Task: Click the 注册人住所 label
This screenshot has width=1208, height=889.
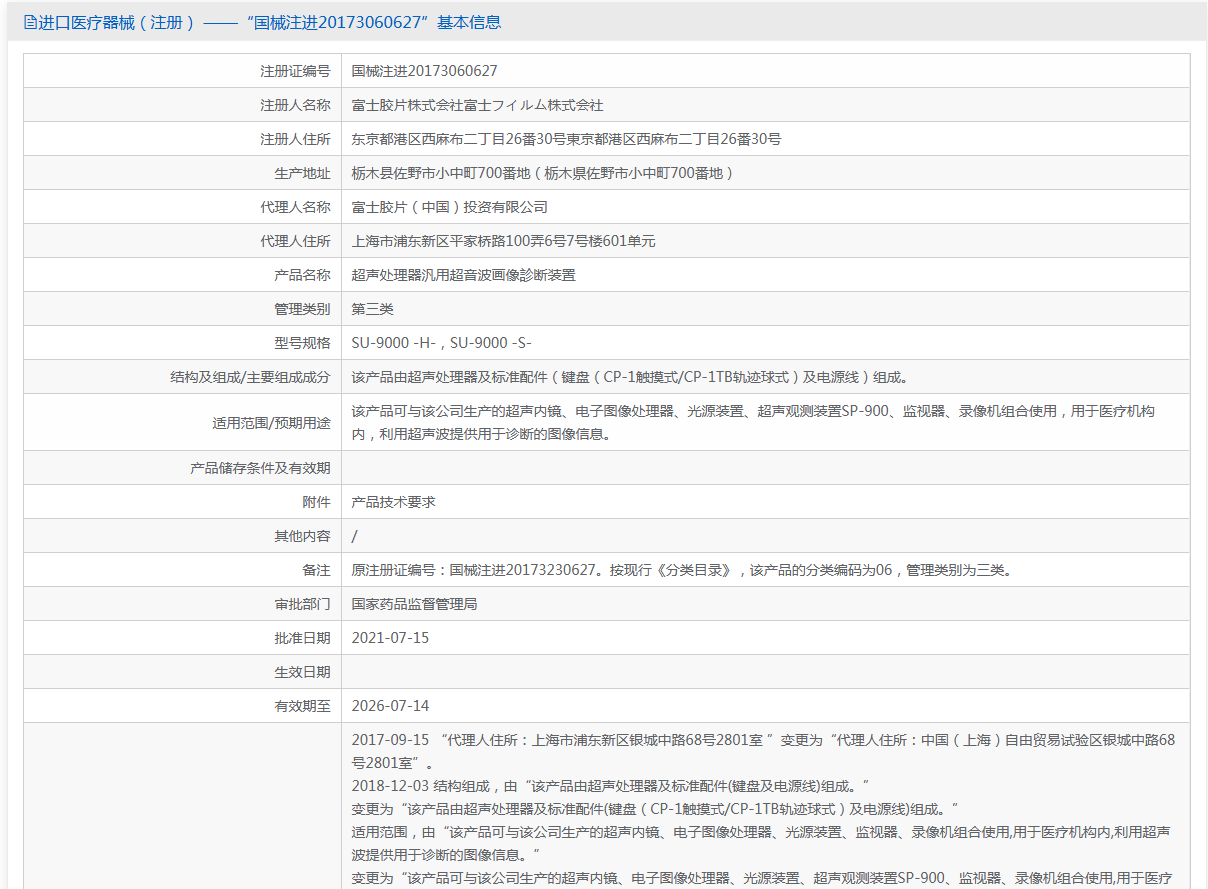Action: 295,139
